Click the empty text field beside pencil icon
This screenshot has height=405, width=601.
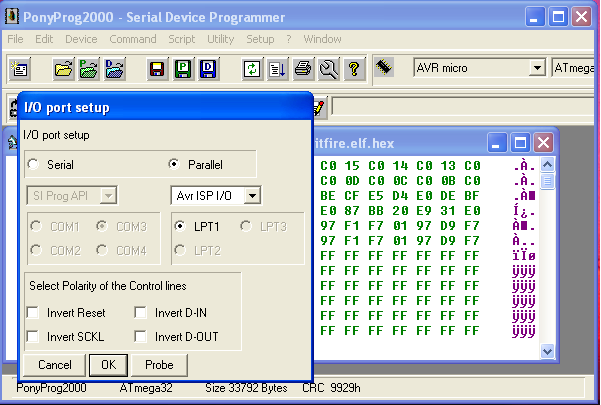[x=465, y=106]
